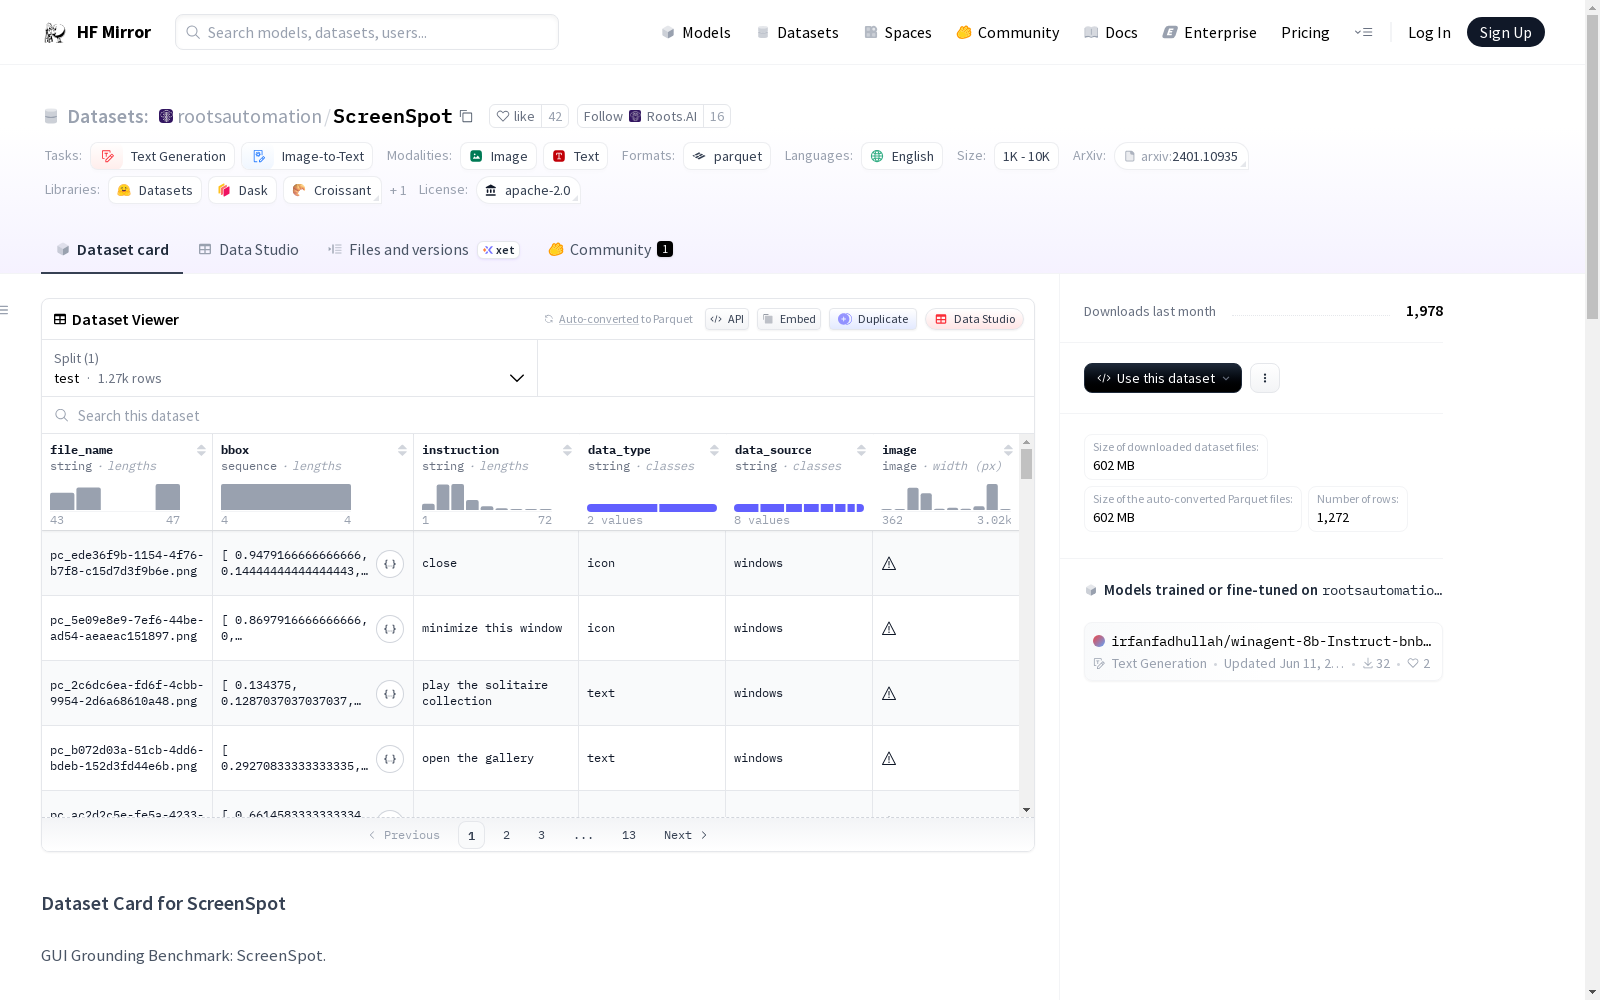
Task: Click the Croissant library tag
Action: coord(332,190)
